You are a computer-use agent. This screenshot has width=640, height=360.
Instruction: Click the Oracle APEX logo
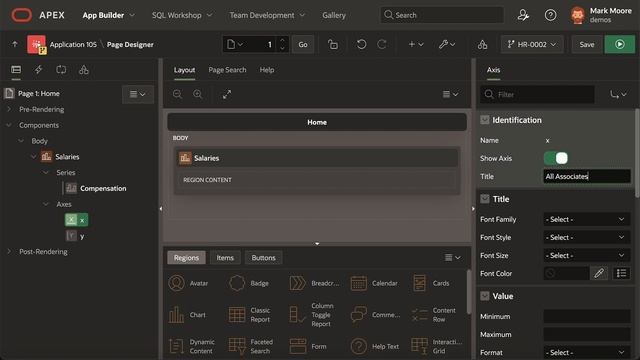22,15
